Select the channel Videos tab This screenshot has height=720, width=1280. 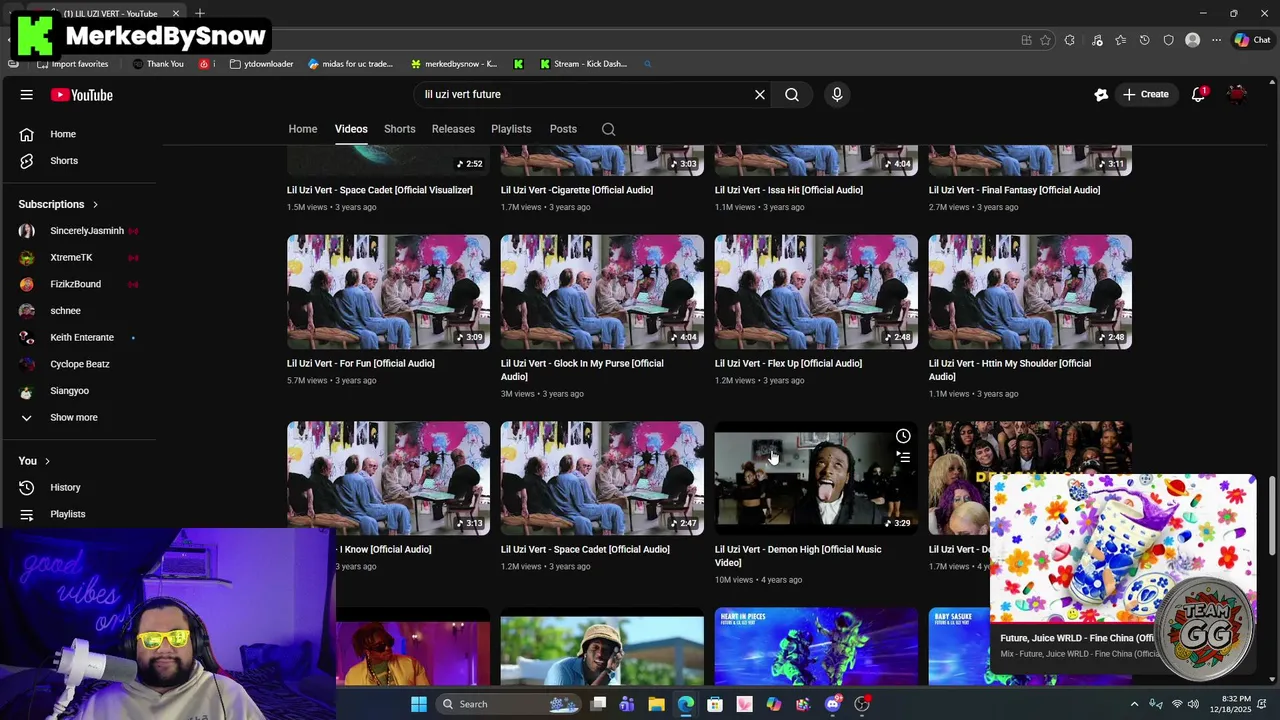tap(351, 129)
